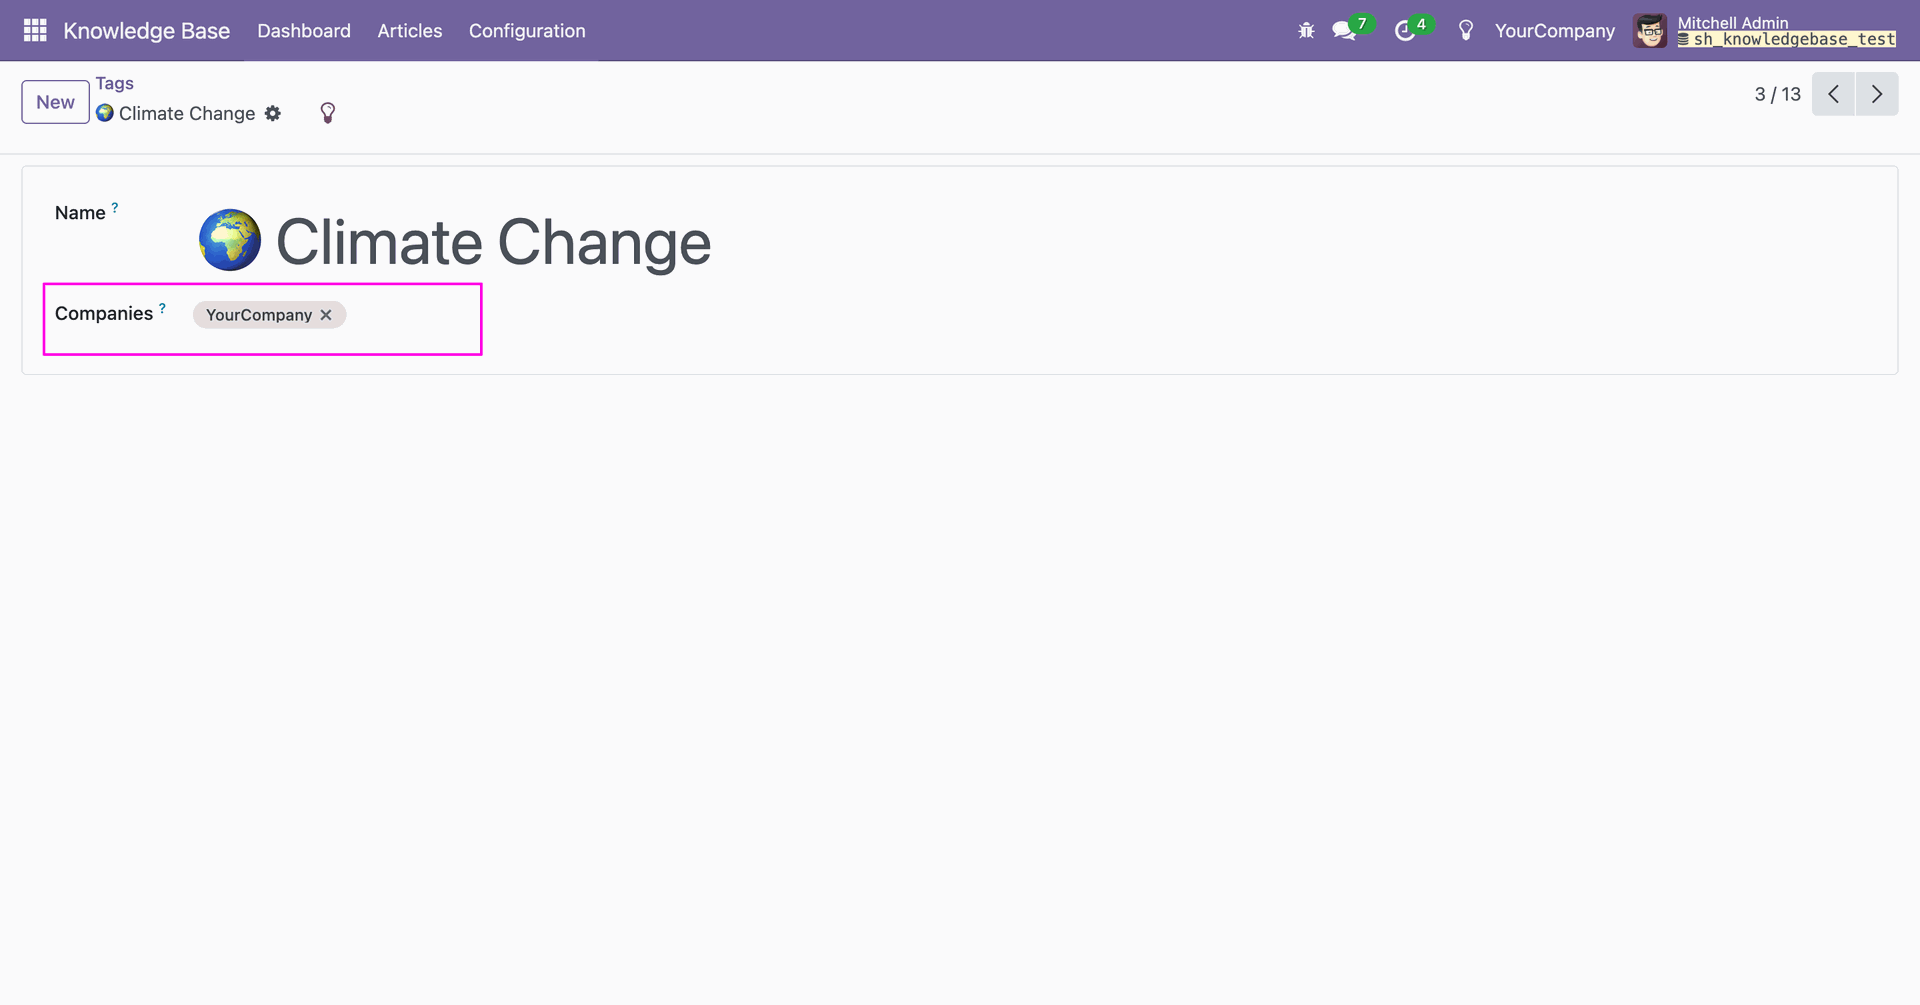Click the Climate Change name field
The image size is (1920, 1005).
pyautogui.click(x=493, y=242)
